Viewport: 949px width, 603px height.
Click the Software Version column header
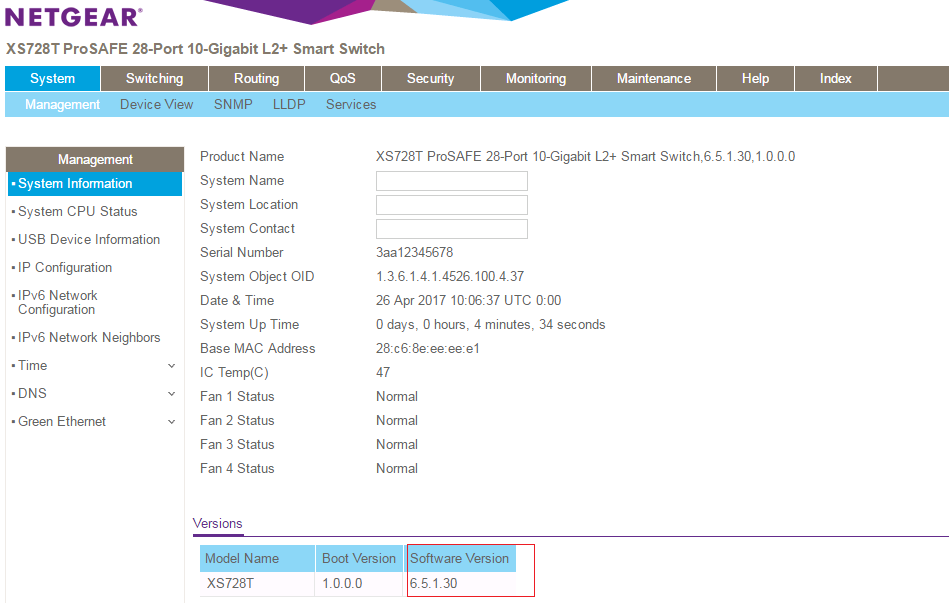460,558
